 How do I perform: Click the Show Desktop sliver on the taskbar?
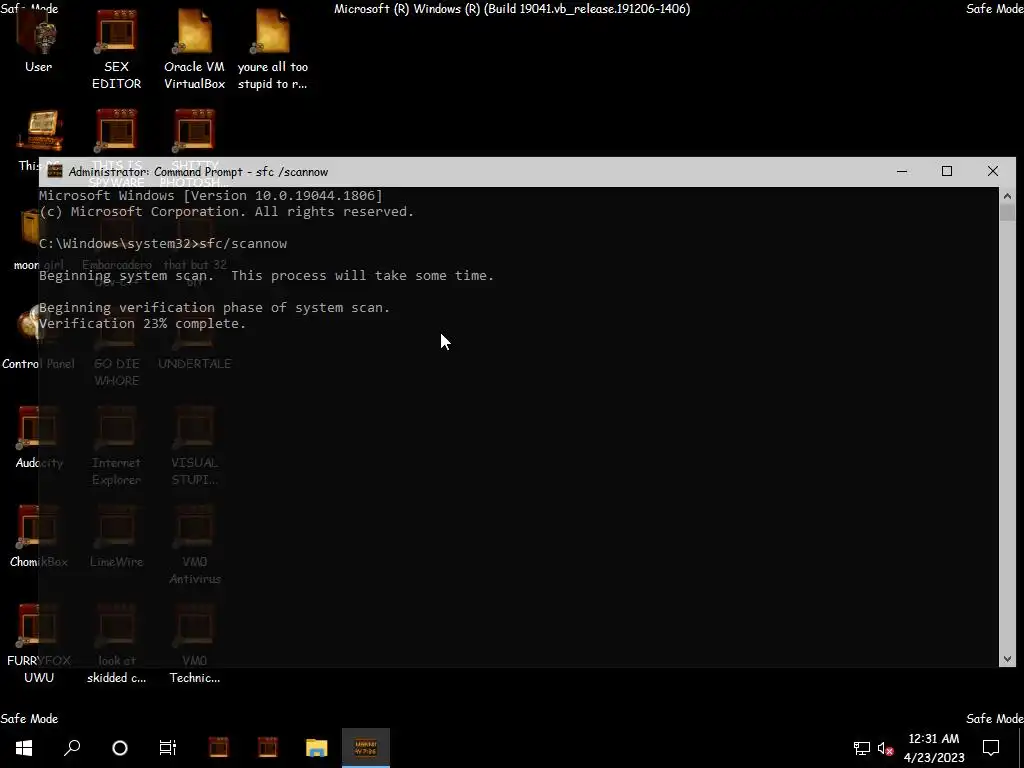pyautogui.click(x=1021, y=748)
